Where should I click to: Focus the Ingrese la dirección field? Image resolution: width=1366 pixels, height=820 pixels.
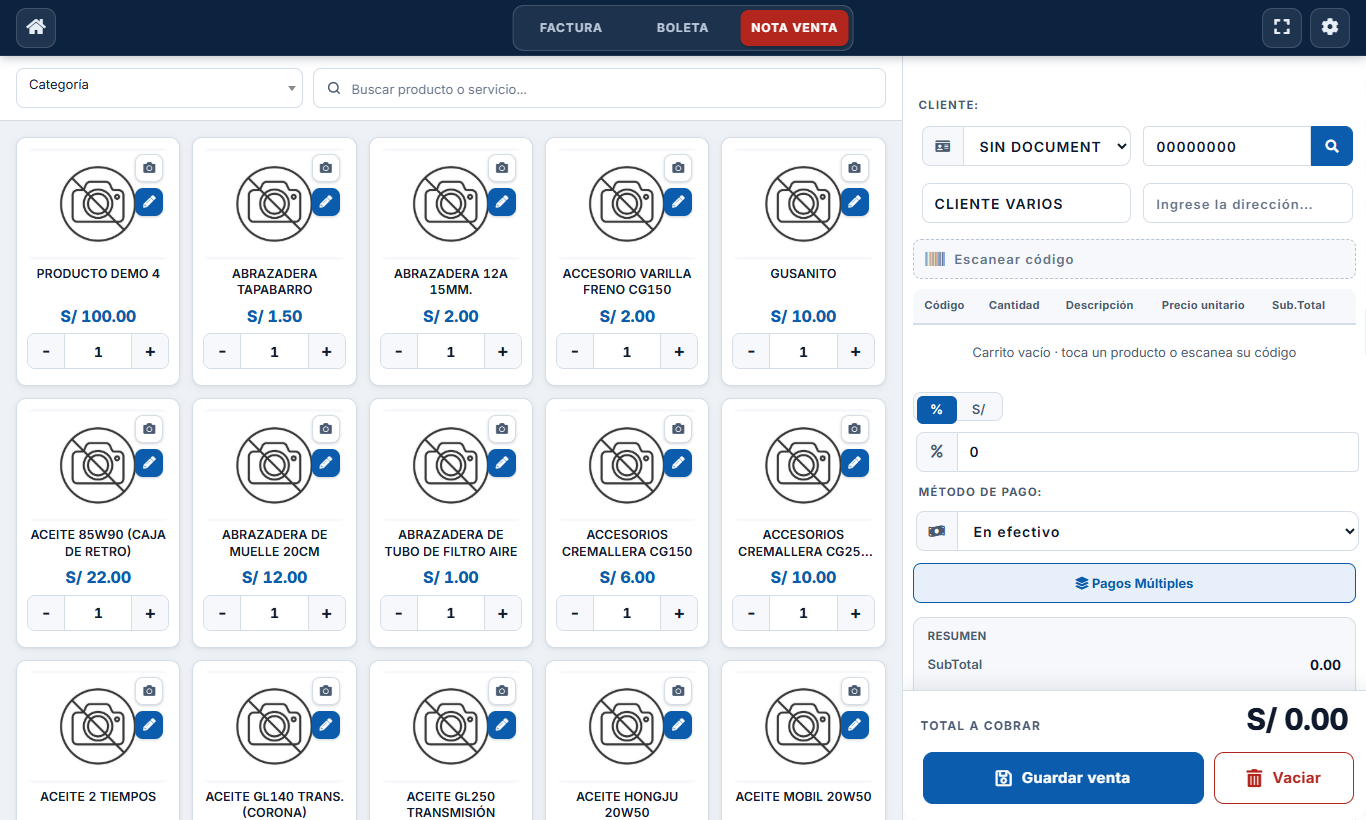1248,203
